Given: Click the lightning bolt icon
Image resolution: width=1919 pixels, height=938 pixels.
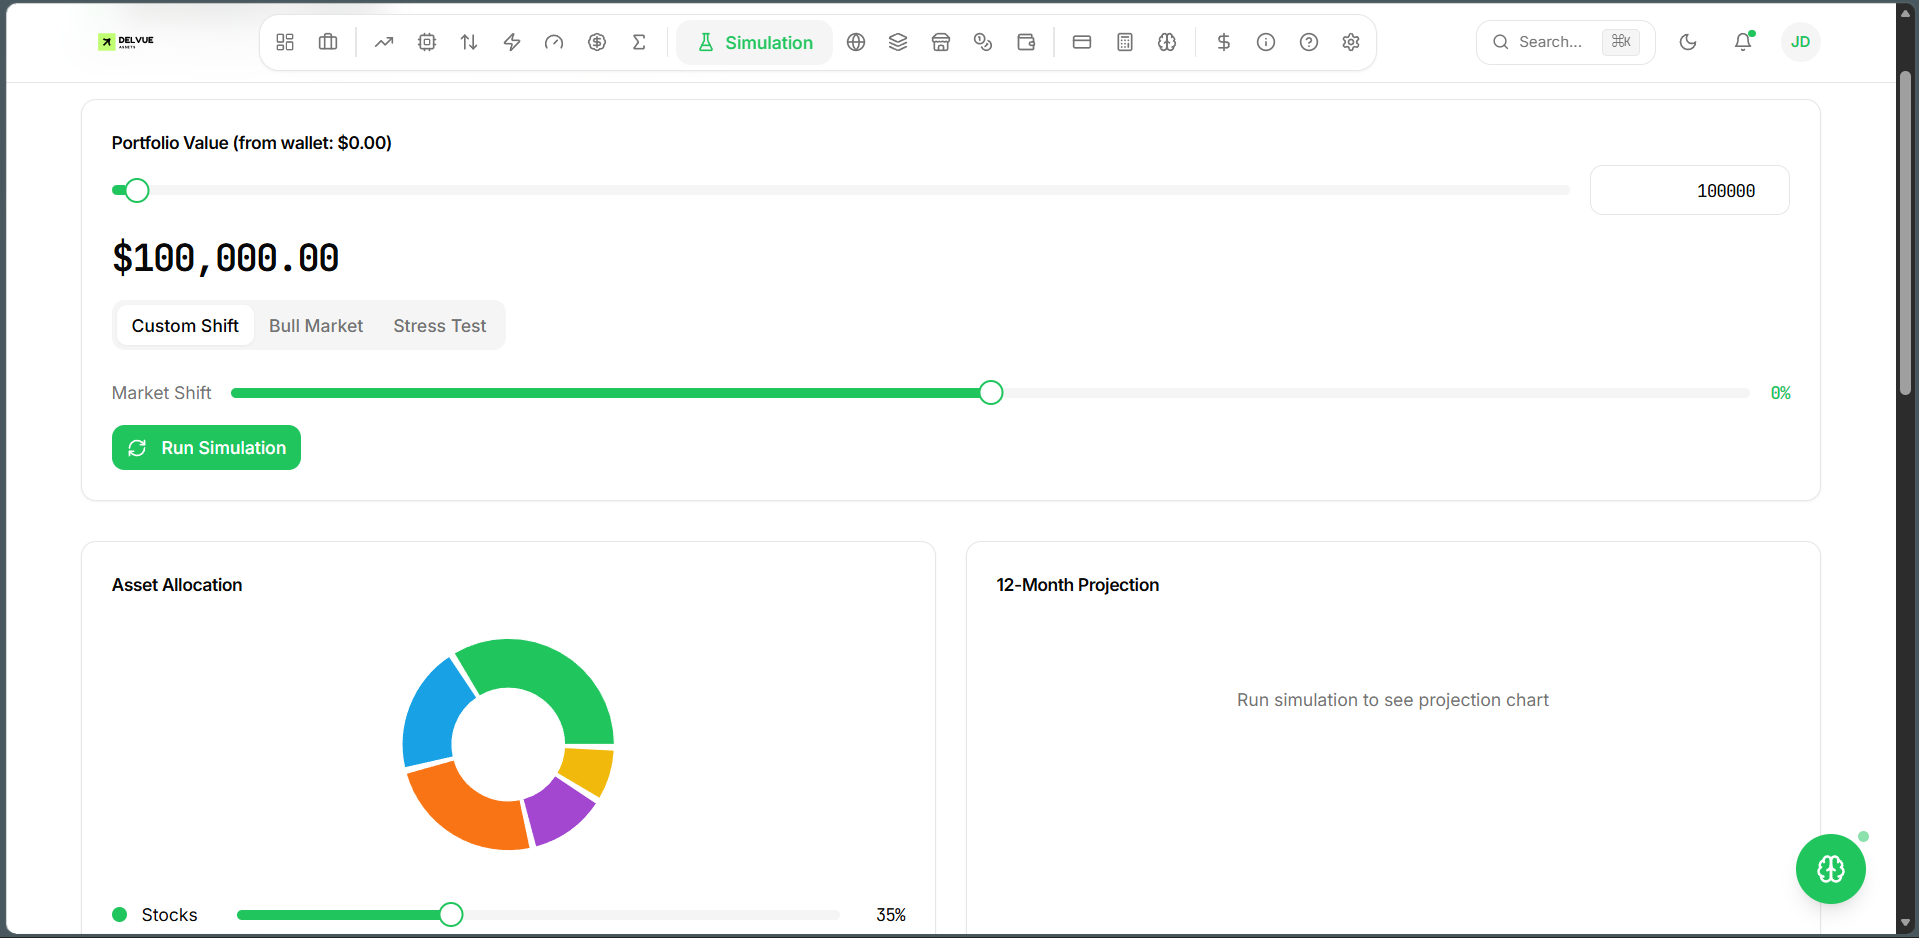Looking at the screenshot, I should pos(512,42).
